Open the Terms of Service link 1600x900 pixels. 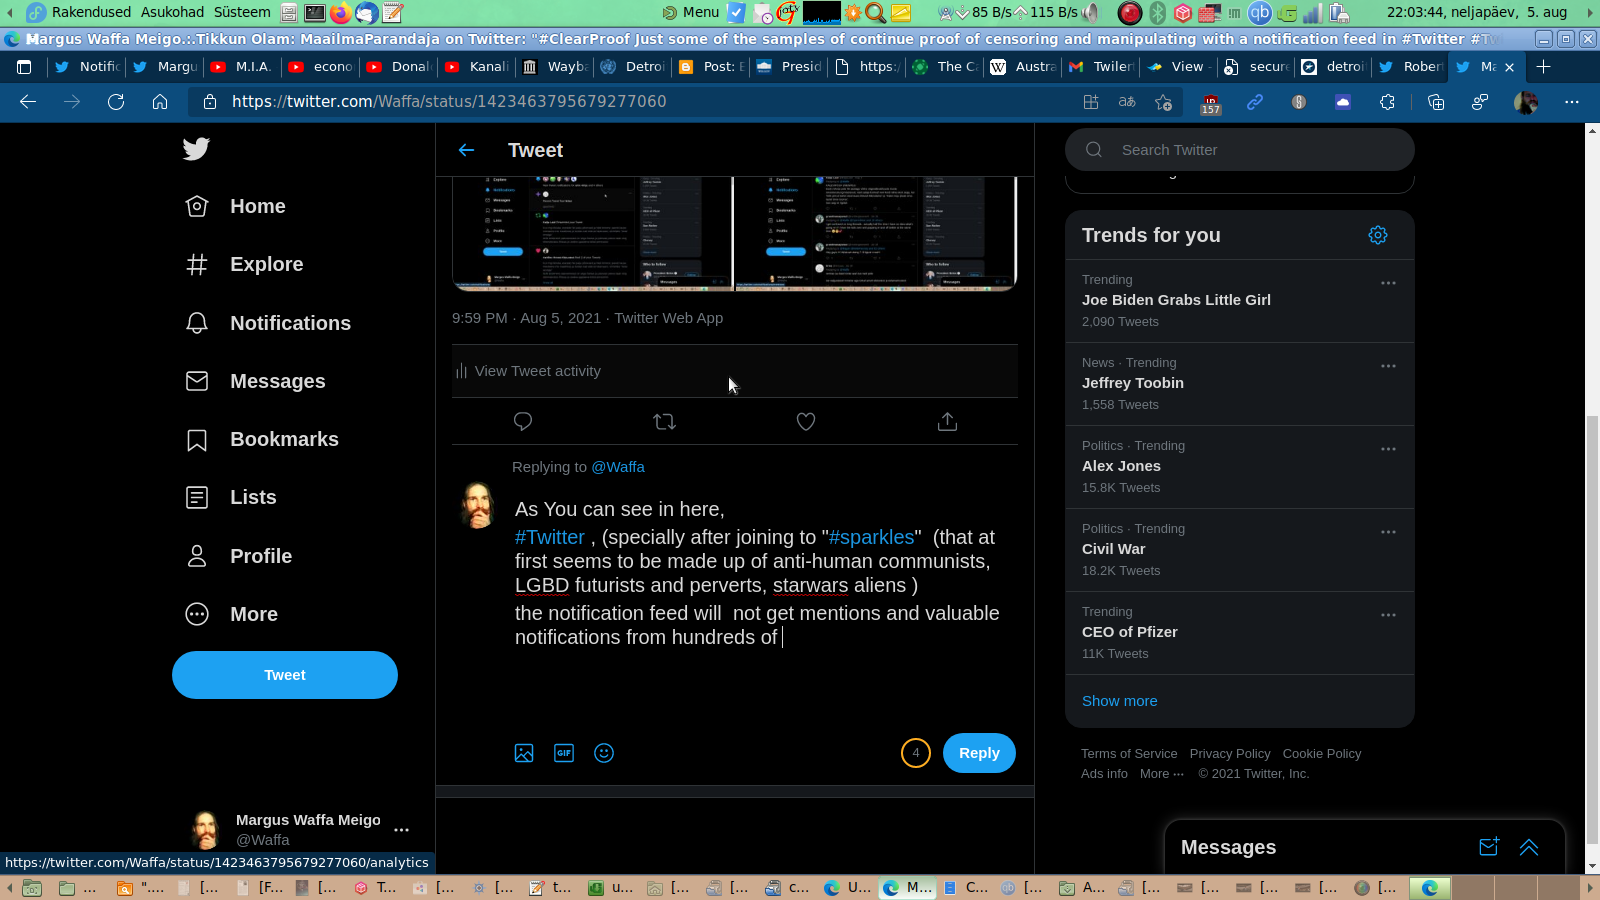tap(1129, 754)
